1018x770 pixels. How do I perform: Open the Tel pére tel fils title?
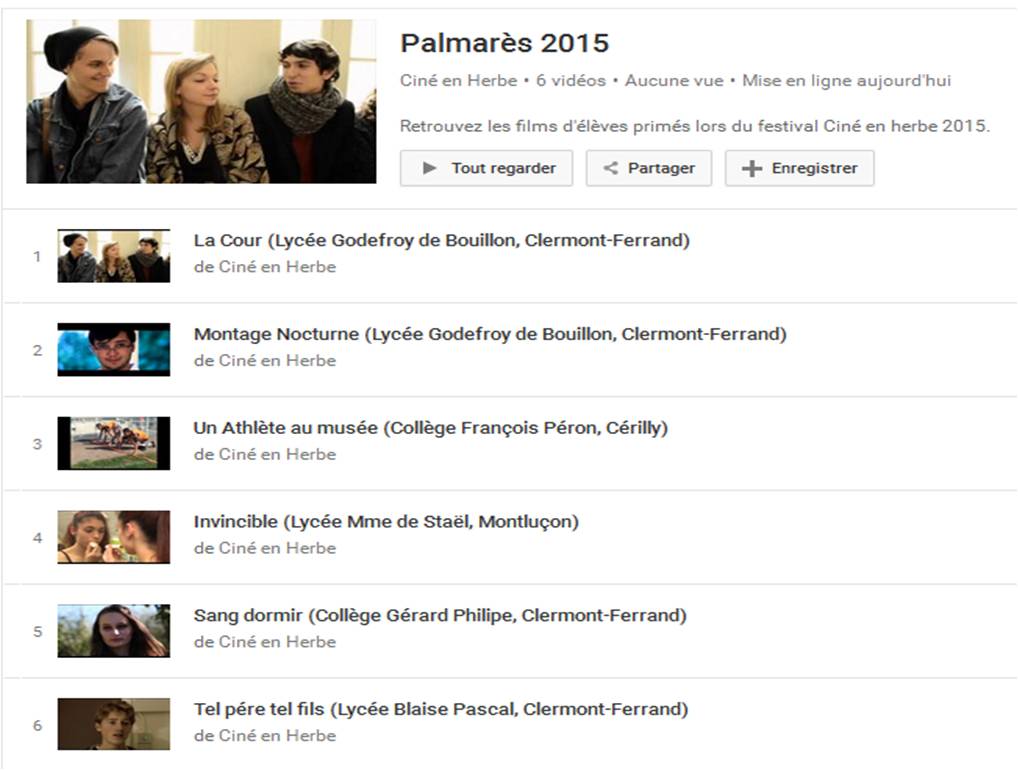pos(441,709)
